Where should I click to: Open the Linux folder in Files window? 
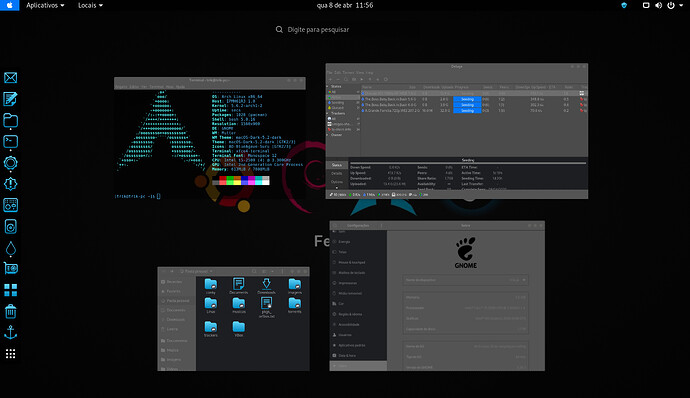[x=211, y=305]
